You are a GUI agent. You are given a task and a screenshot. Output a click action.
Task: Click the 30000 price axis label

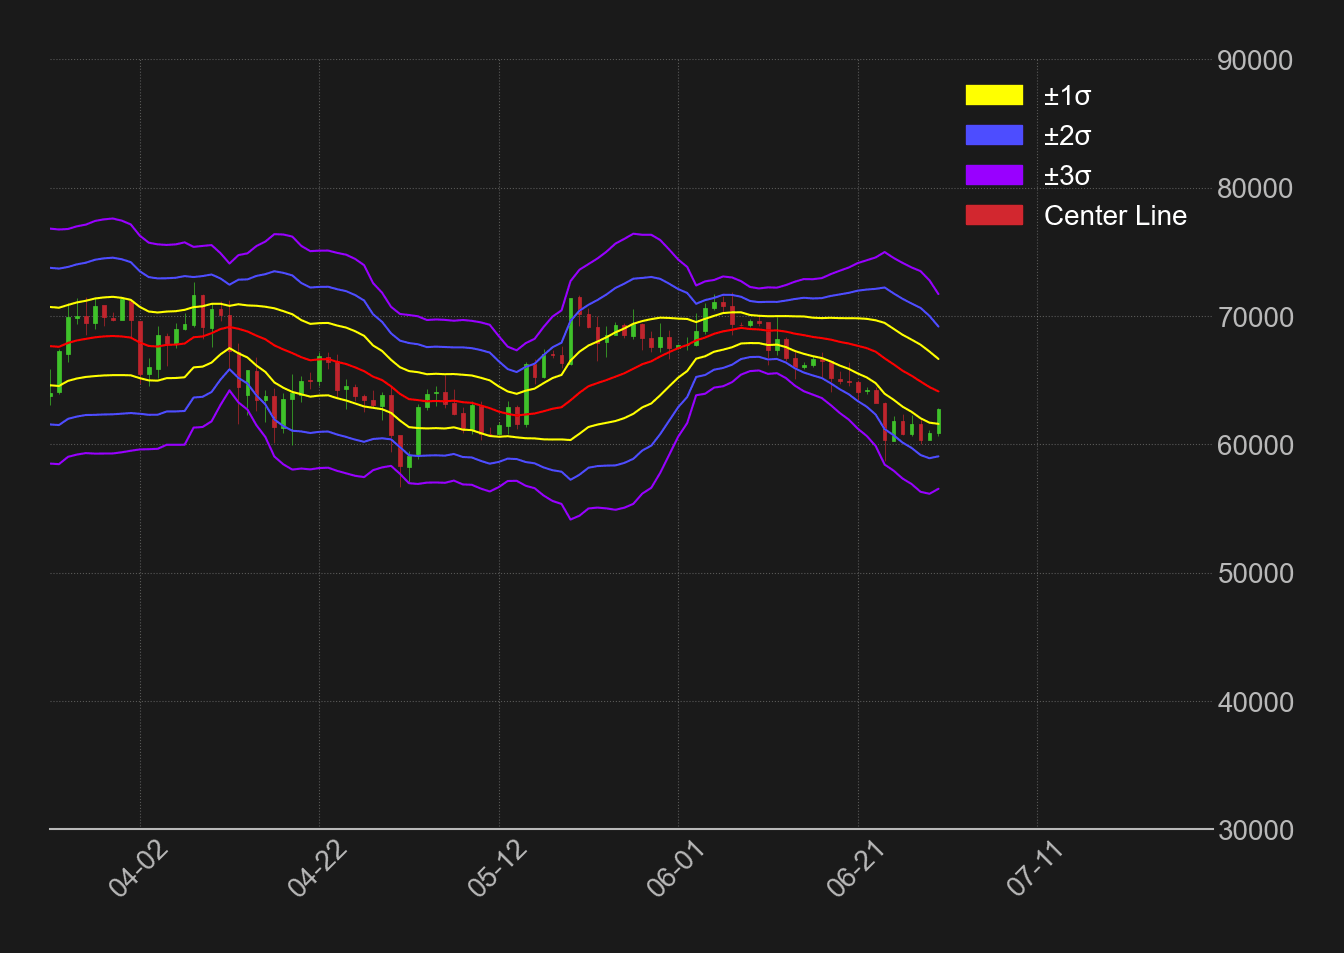[1254, 830]
